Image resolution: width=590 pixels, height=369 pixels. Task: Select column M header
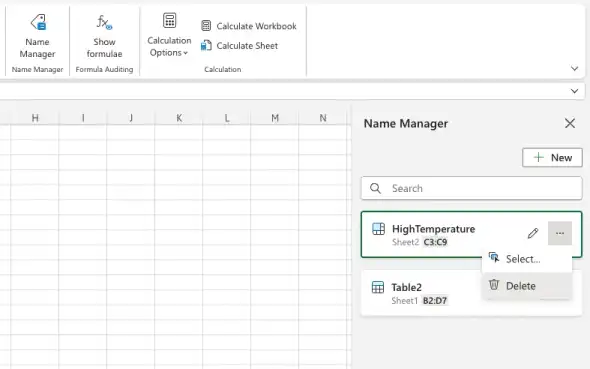(275, 118)
